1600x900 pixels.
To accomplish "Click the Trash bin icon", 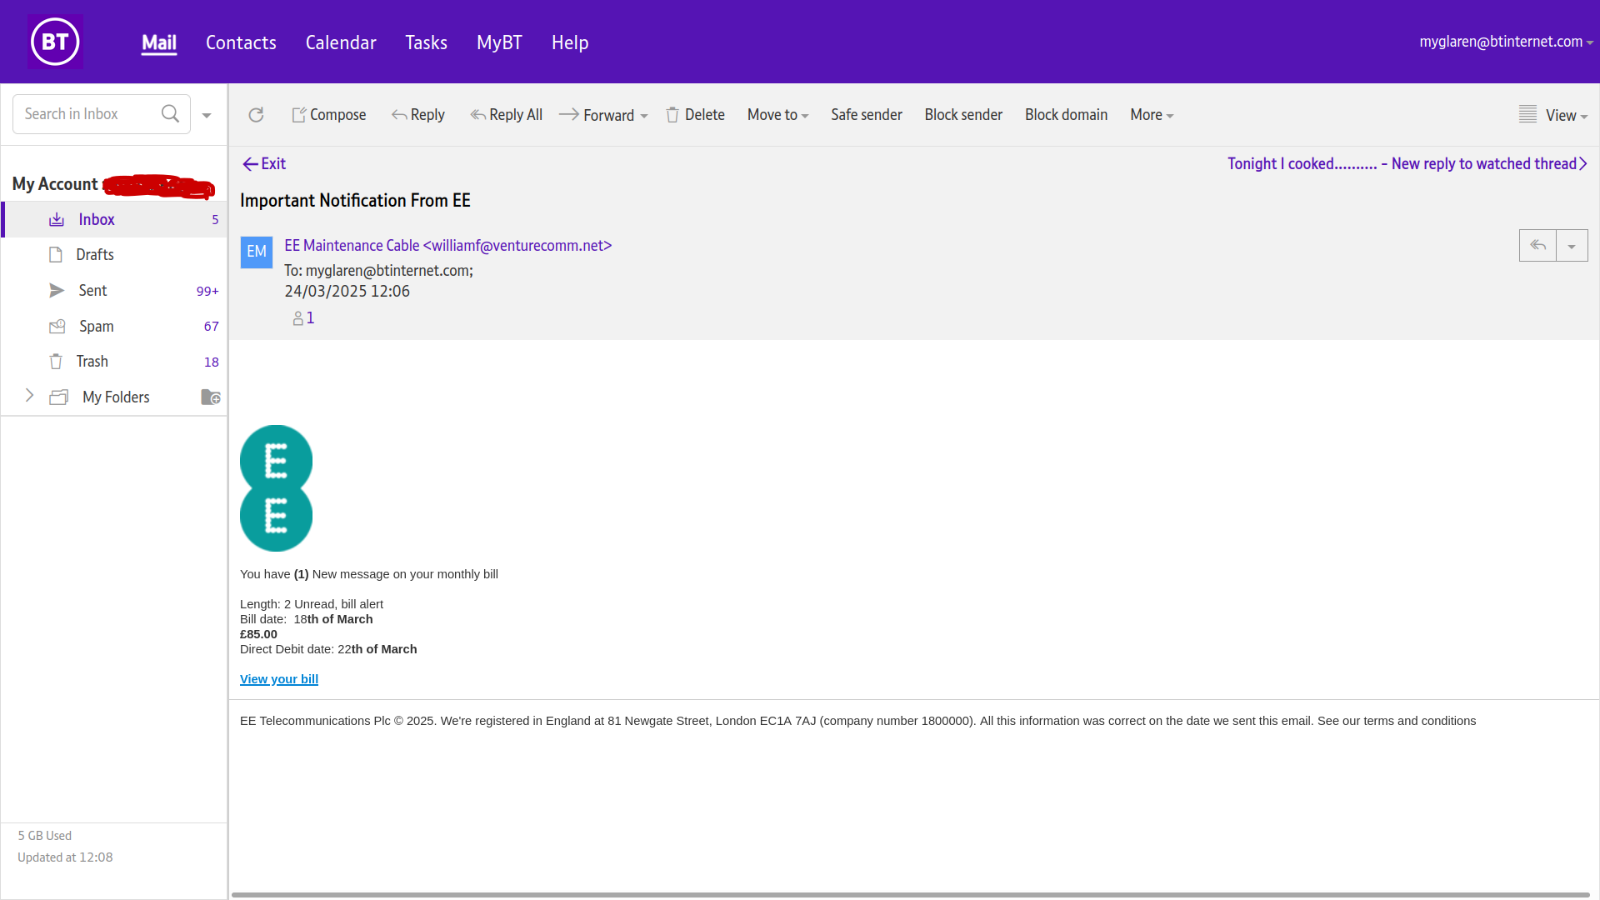I will tap(56, 362).
